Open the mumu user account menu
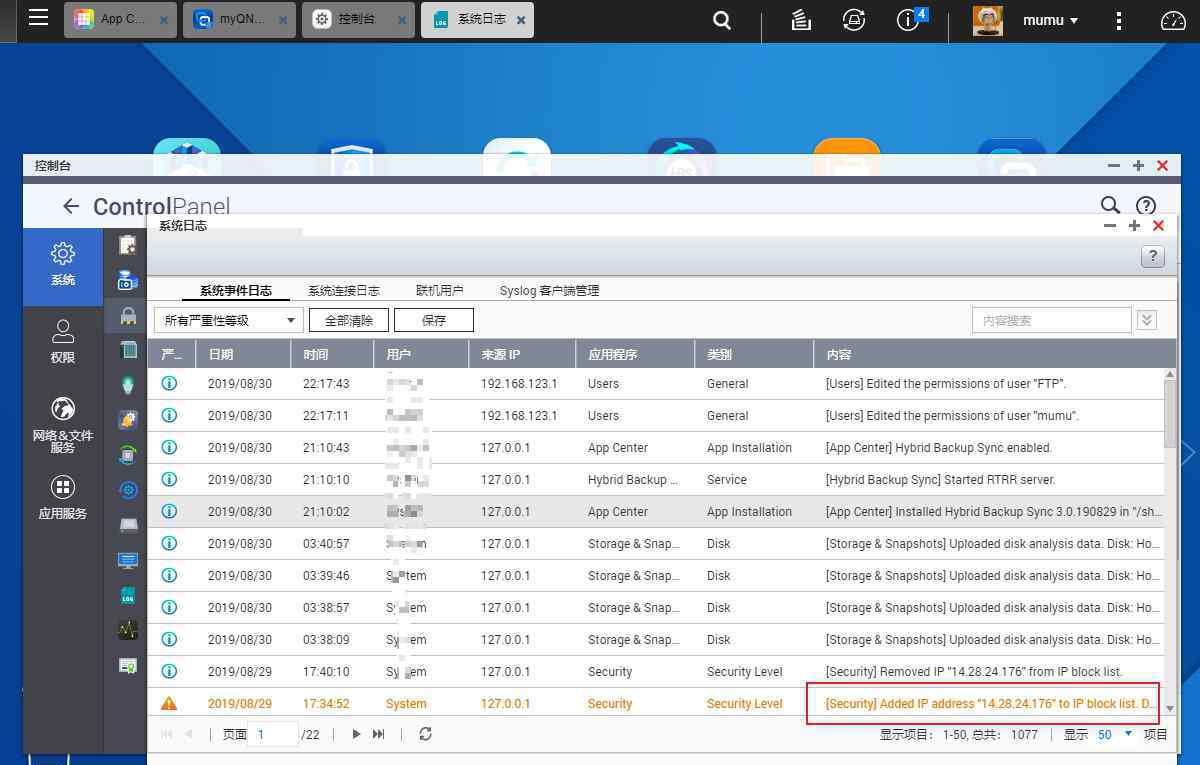The height and width of the screenshot is (765, 1200). point(1050,20)
